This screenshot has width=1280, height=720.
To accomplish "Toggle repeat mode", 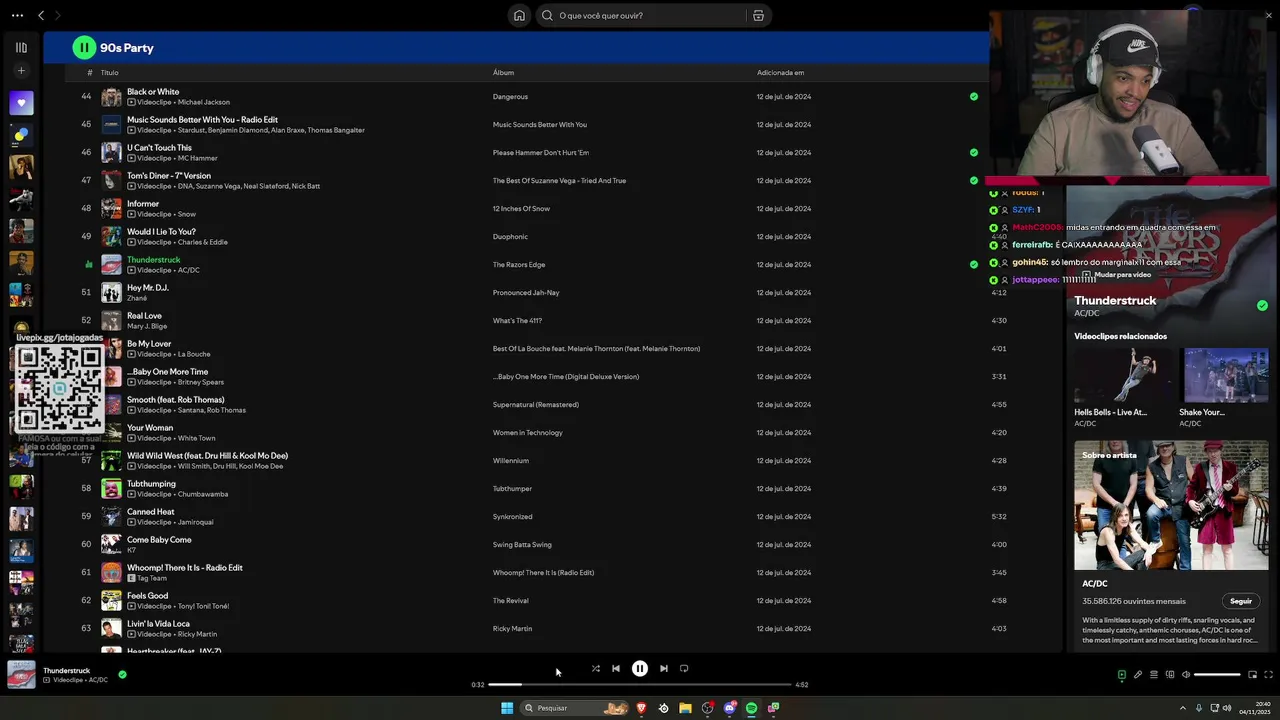I will 684,668.
